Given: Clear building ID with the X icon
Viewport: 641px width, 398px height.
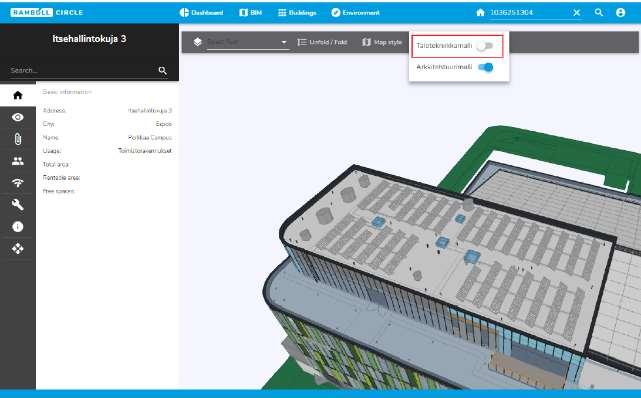Looking at the screenshot, I should point(576,13).
